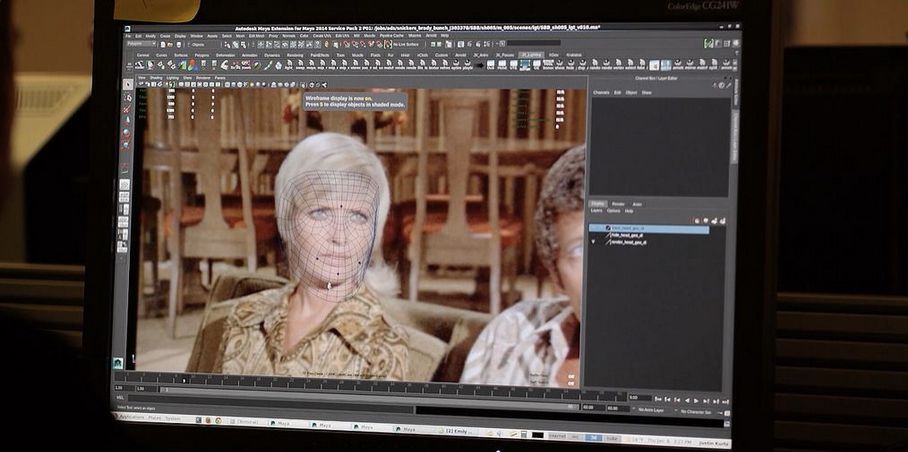Open the Pipeline Cache menu
The height and width of the screenshot is (452, 908).
pos(391,36)
